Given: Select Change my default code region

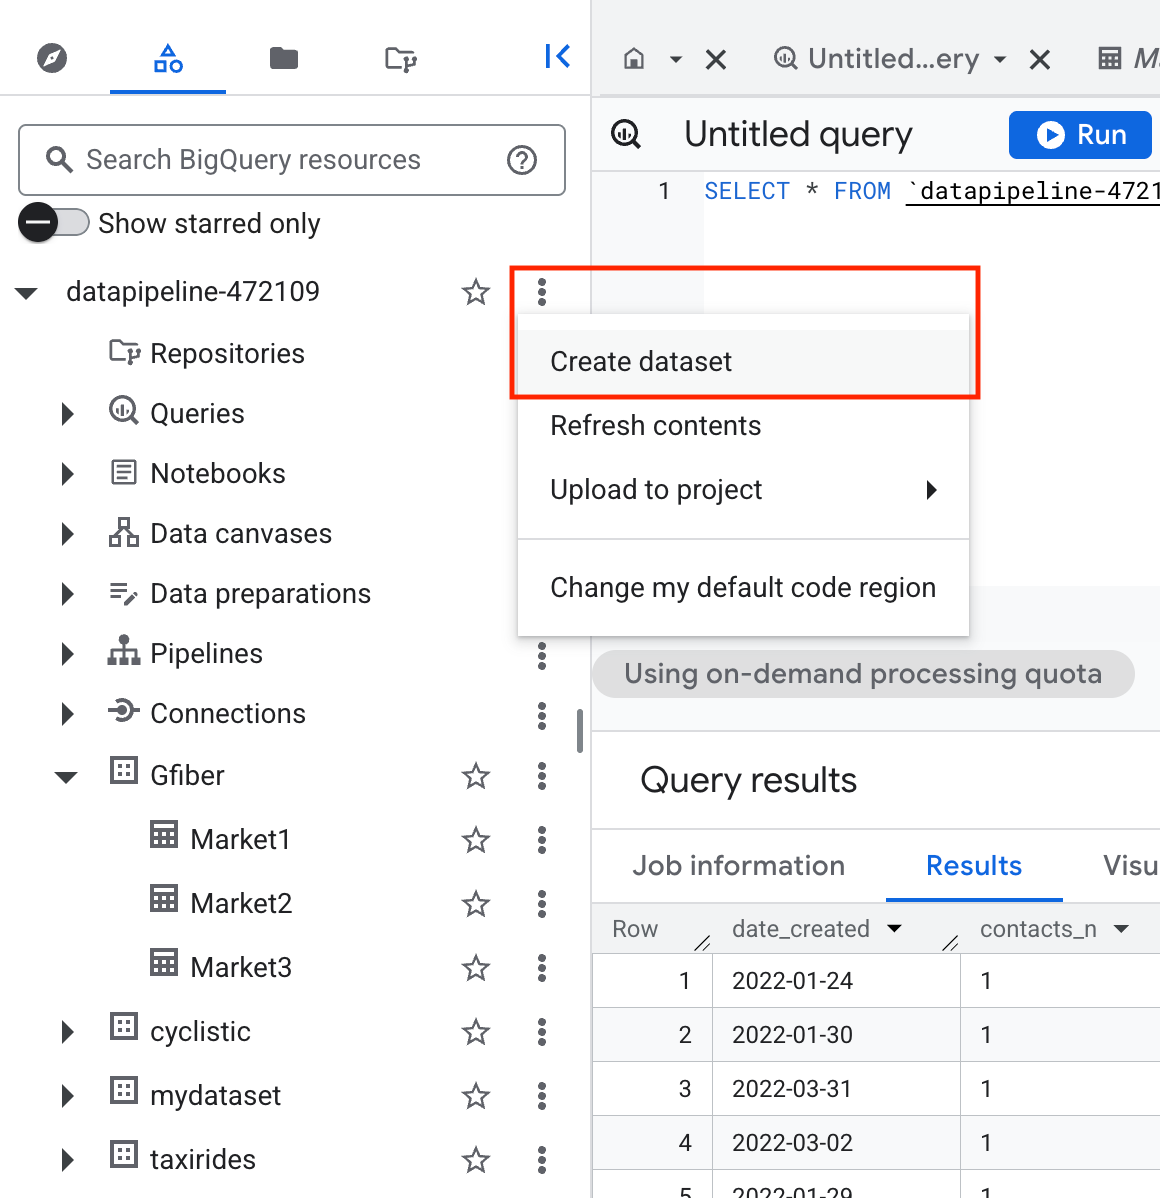Looking at the screenshot, I should (x=743, y=588).
